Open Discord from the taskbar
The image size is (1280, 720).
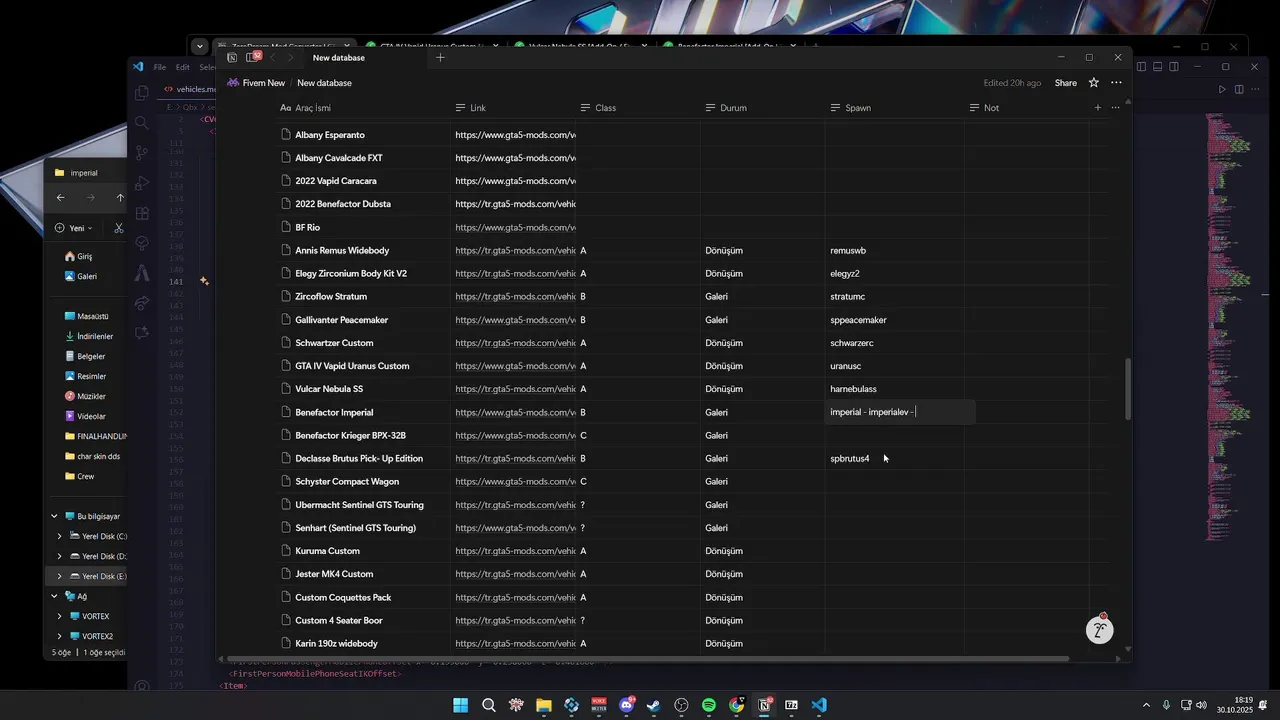click(x=627, y=705)
